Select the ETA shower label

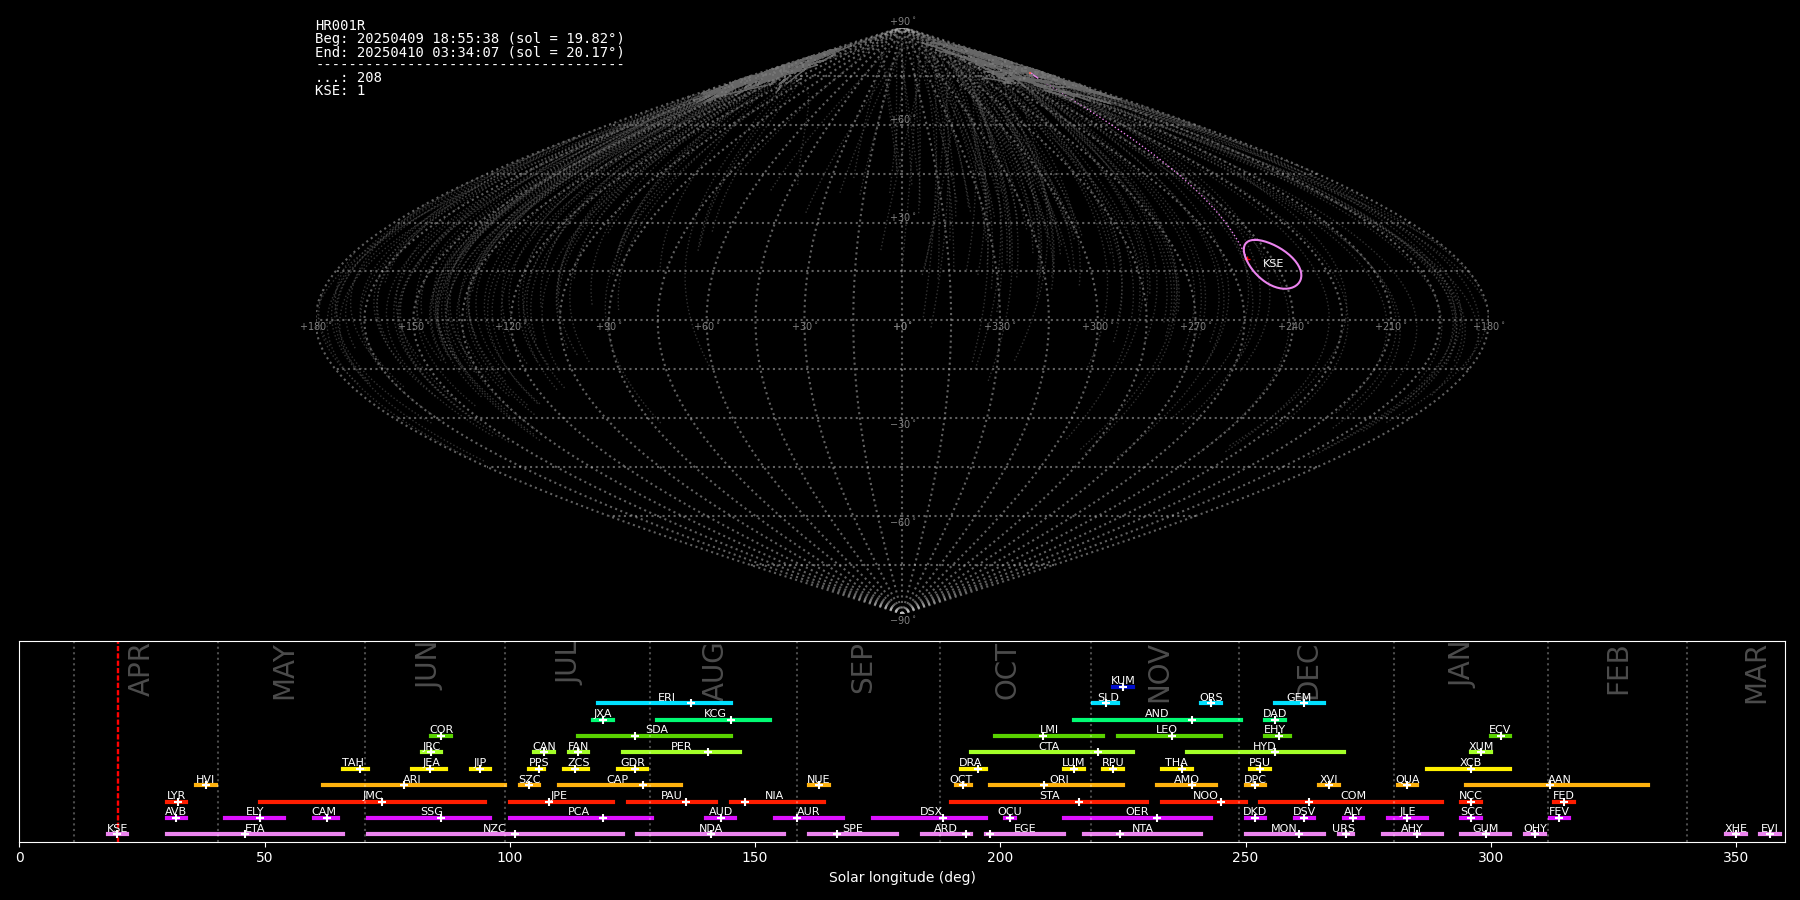[255, 828]
